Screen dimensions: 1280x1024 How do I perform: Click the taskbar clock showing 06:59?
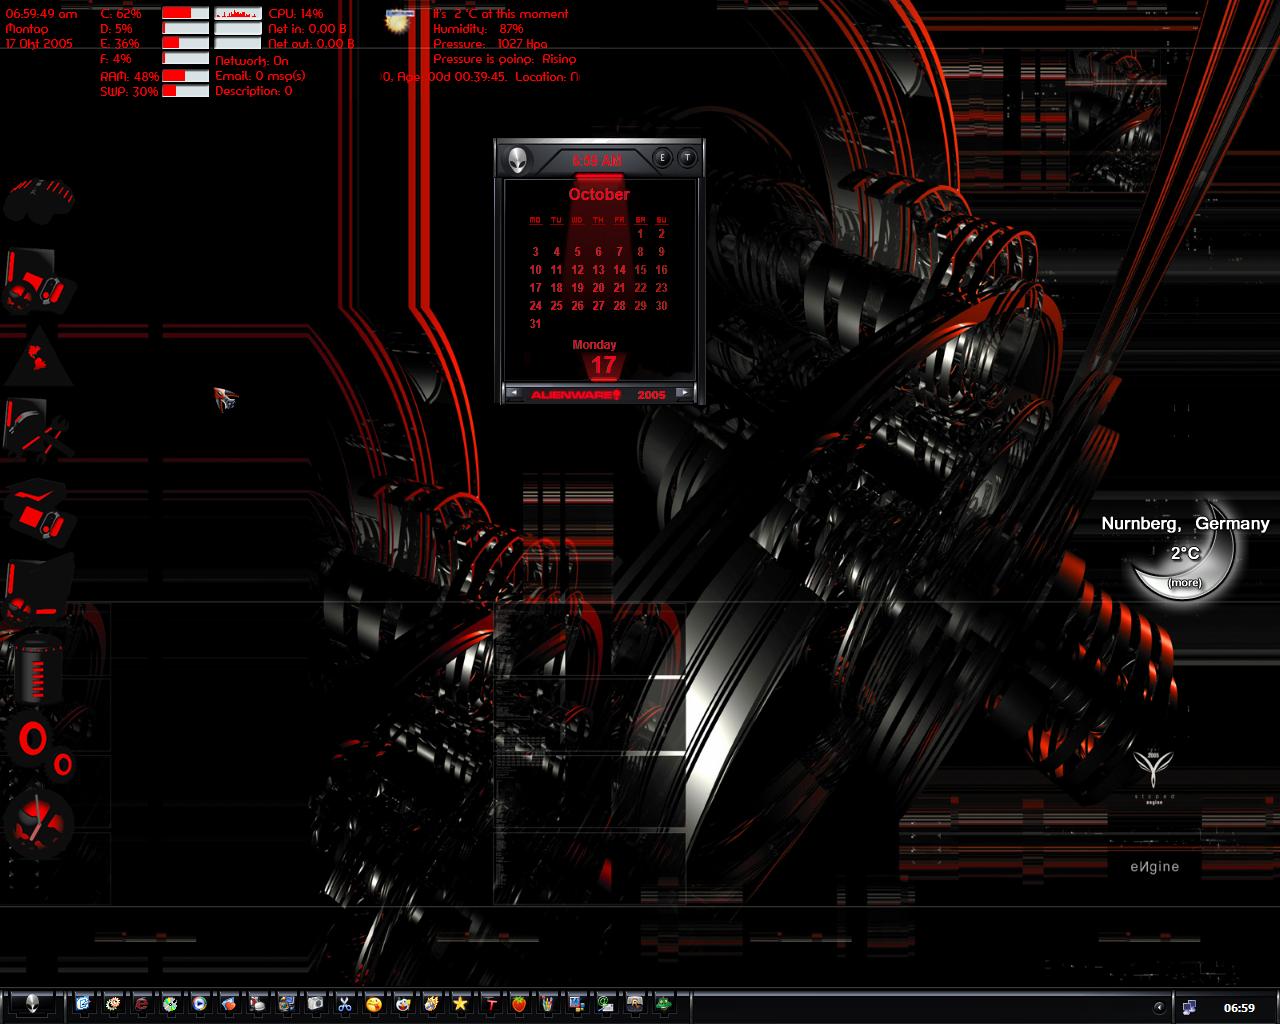pyautogui.click(x=1239, y=1008)
